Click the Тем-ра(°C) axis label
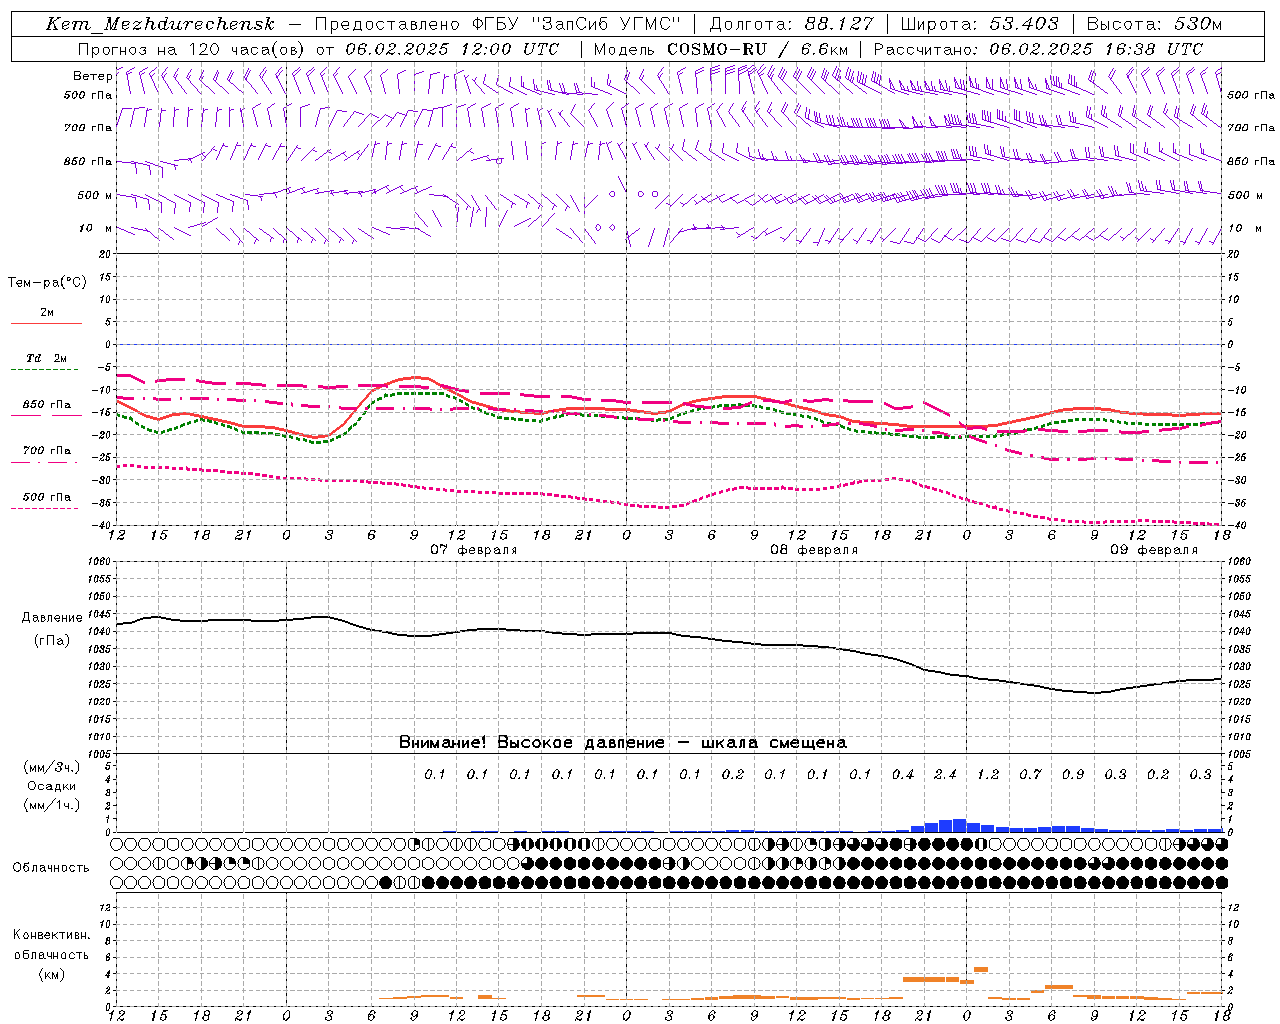The image size is (1280, 1024). pos(47,283)
